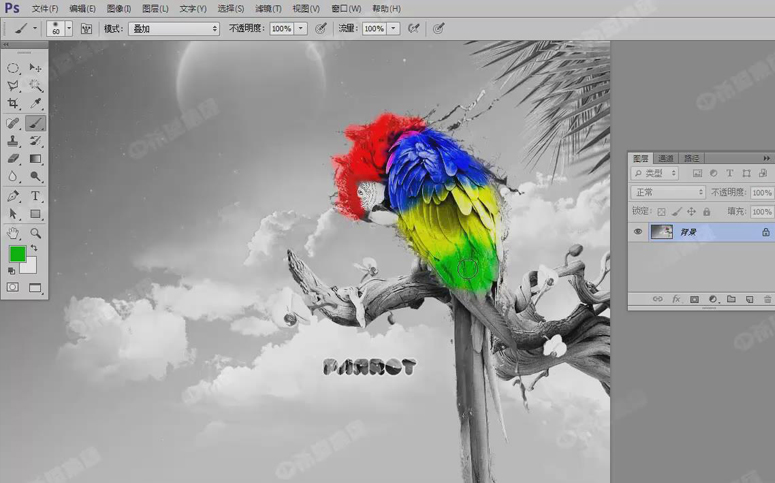This screenshot has height=483, width=775.
Task: Add a layer mask from panel bottom
Action: click(694, 299)
